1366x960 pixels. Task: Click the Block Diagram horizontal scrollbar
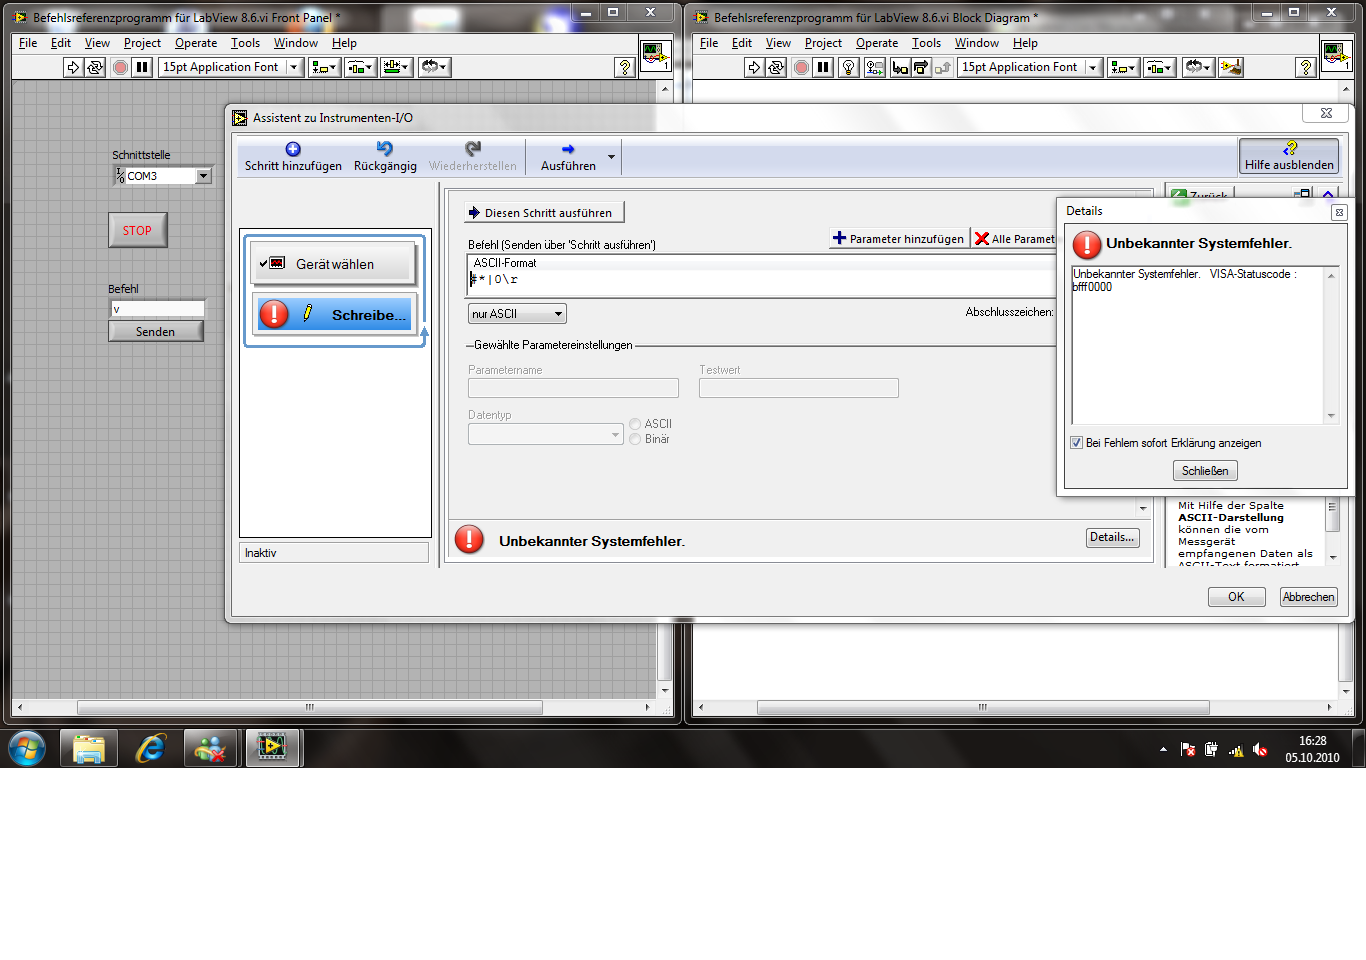click(983, 707)
